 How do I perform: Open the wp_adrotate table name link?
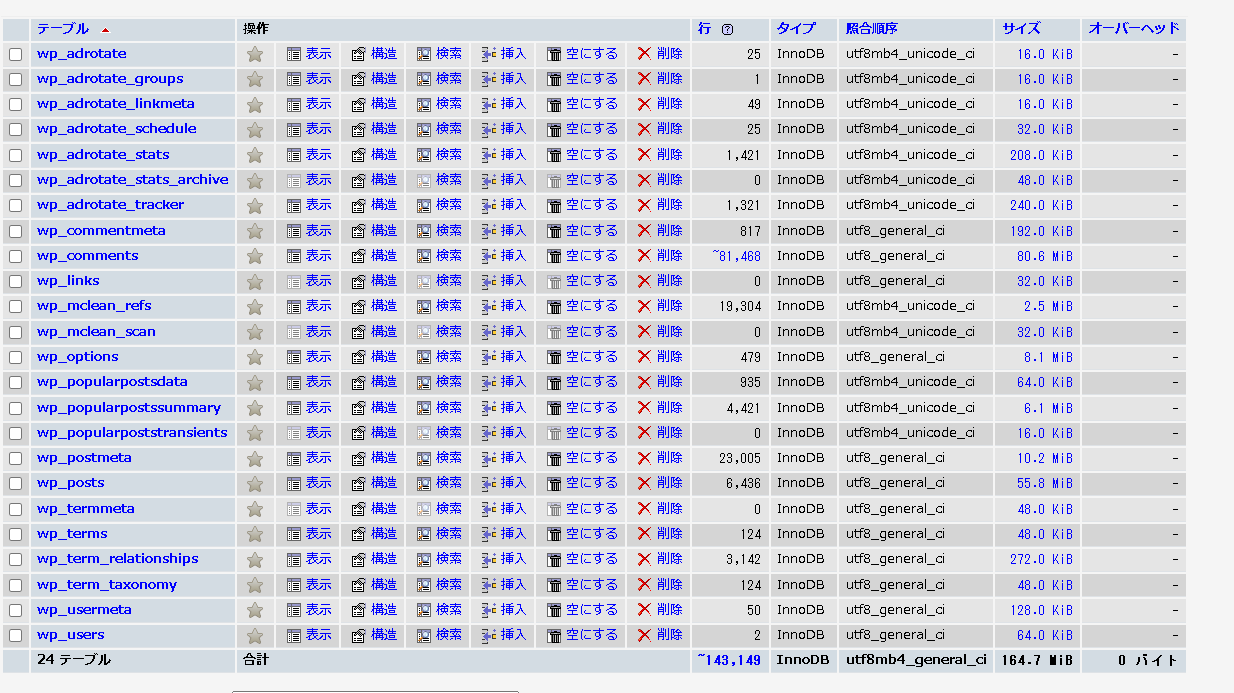click(82, 54)
